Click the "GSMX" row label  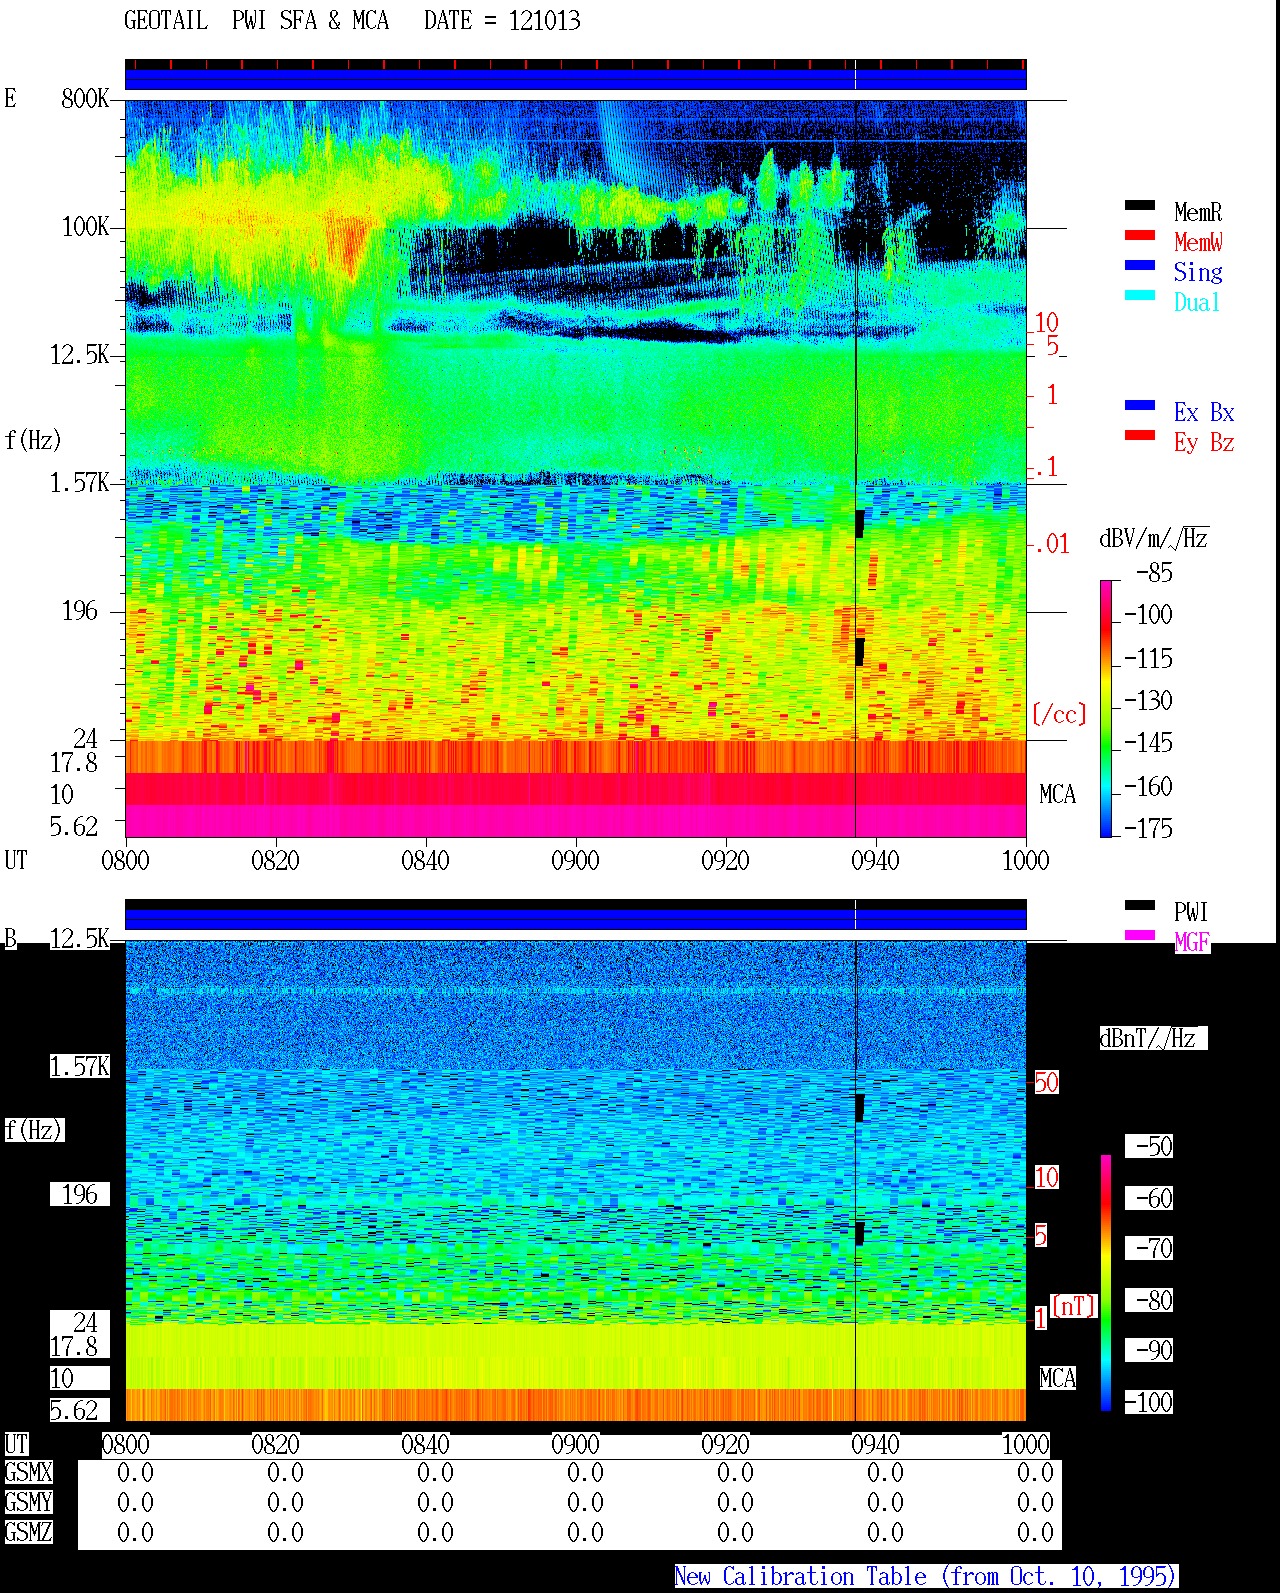[28, 1473]
